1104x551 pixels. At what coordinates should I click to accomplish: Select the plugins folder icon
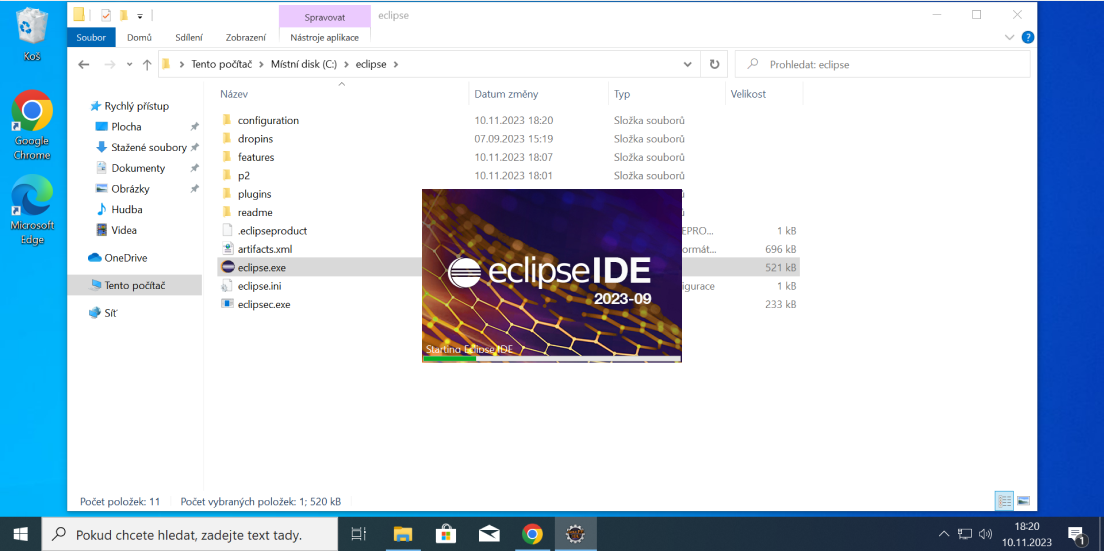click(227, 194)
